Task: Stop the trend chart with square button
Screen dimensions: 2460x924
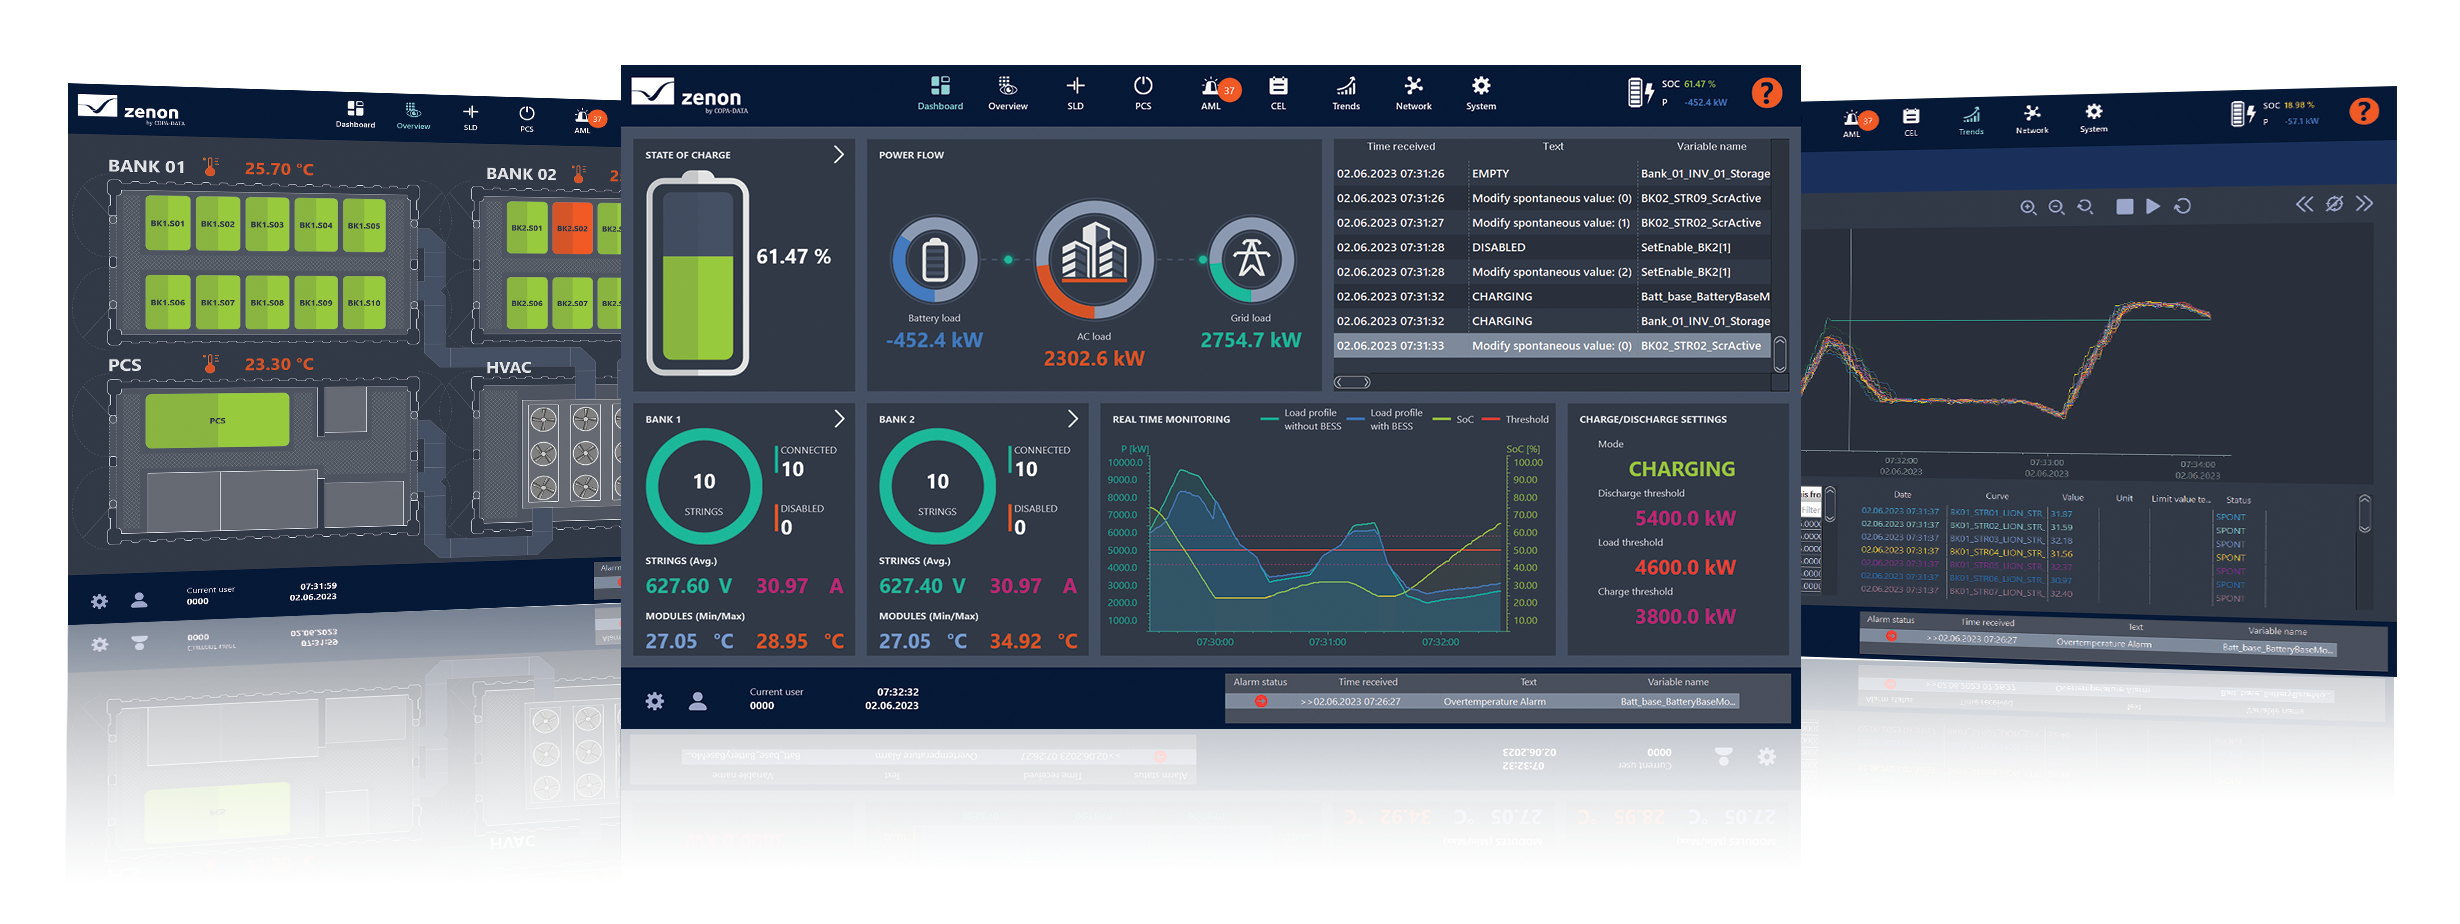Action: 2125,206
